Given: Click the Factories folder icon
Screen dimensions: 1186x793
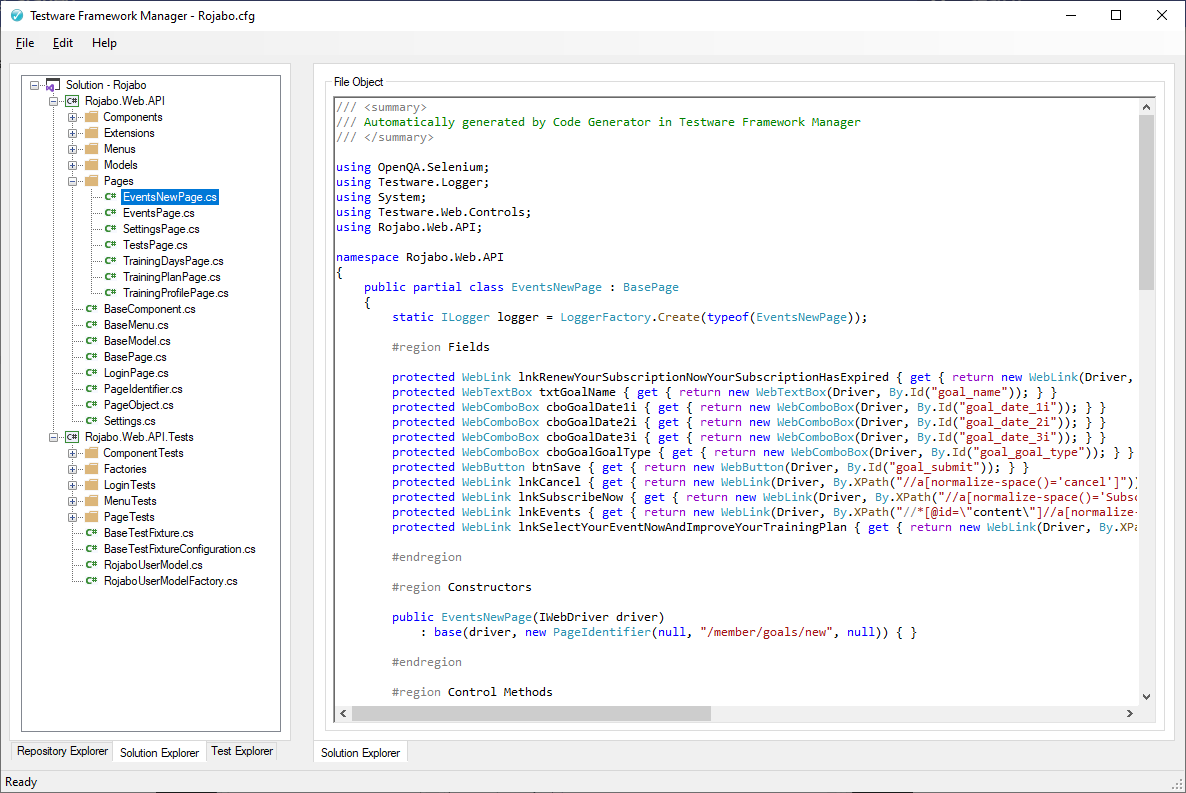Looking at the screenshot, I should 92,468.
